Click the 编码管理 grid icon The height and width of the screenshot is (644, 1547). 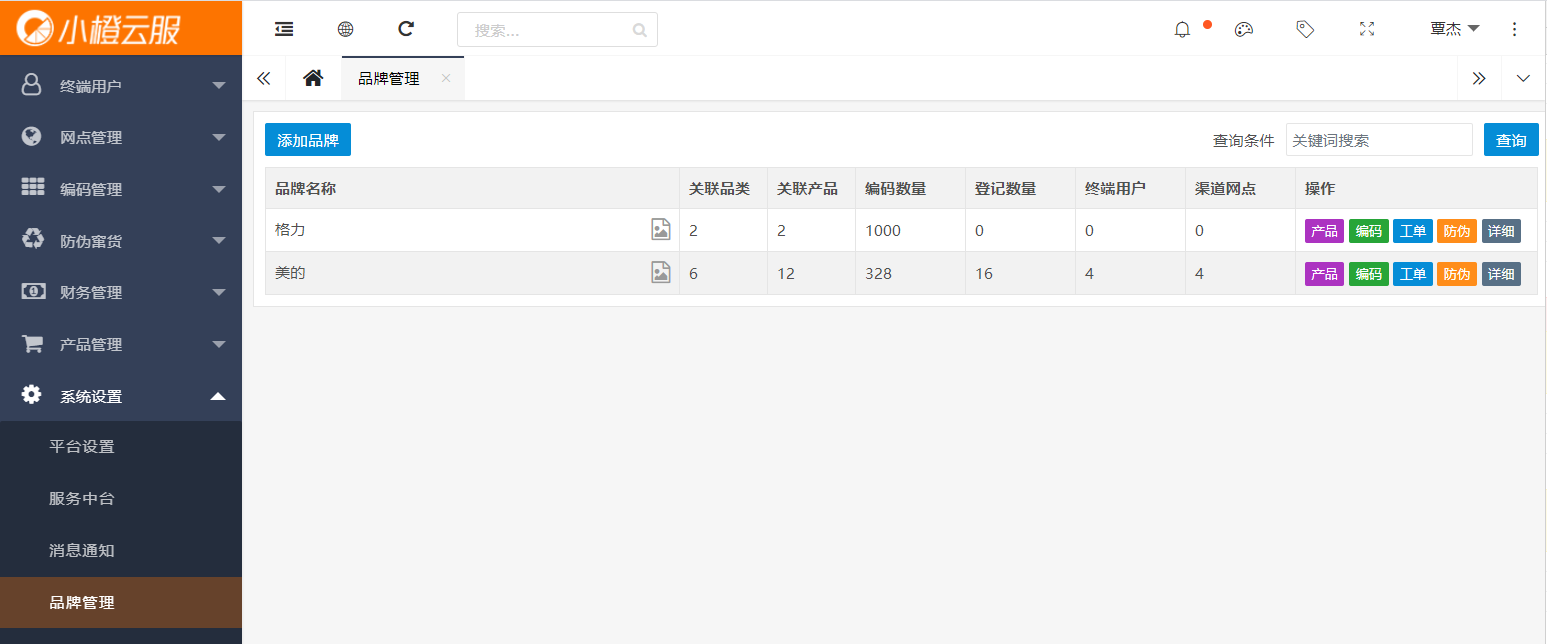(32, 188)
